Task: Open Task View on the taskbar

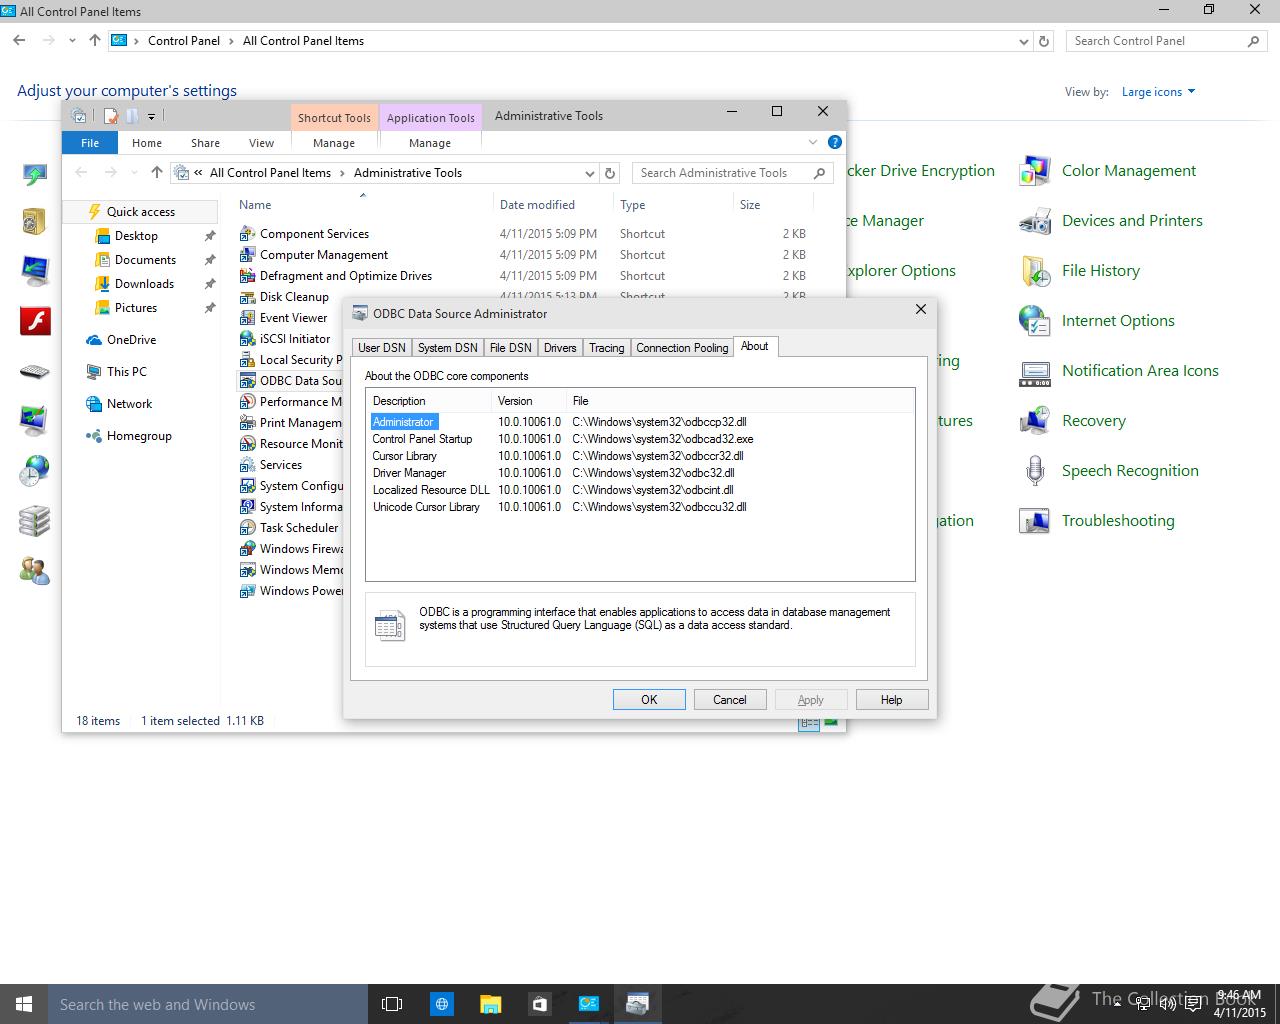Action: click(x=392, y=1004)
